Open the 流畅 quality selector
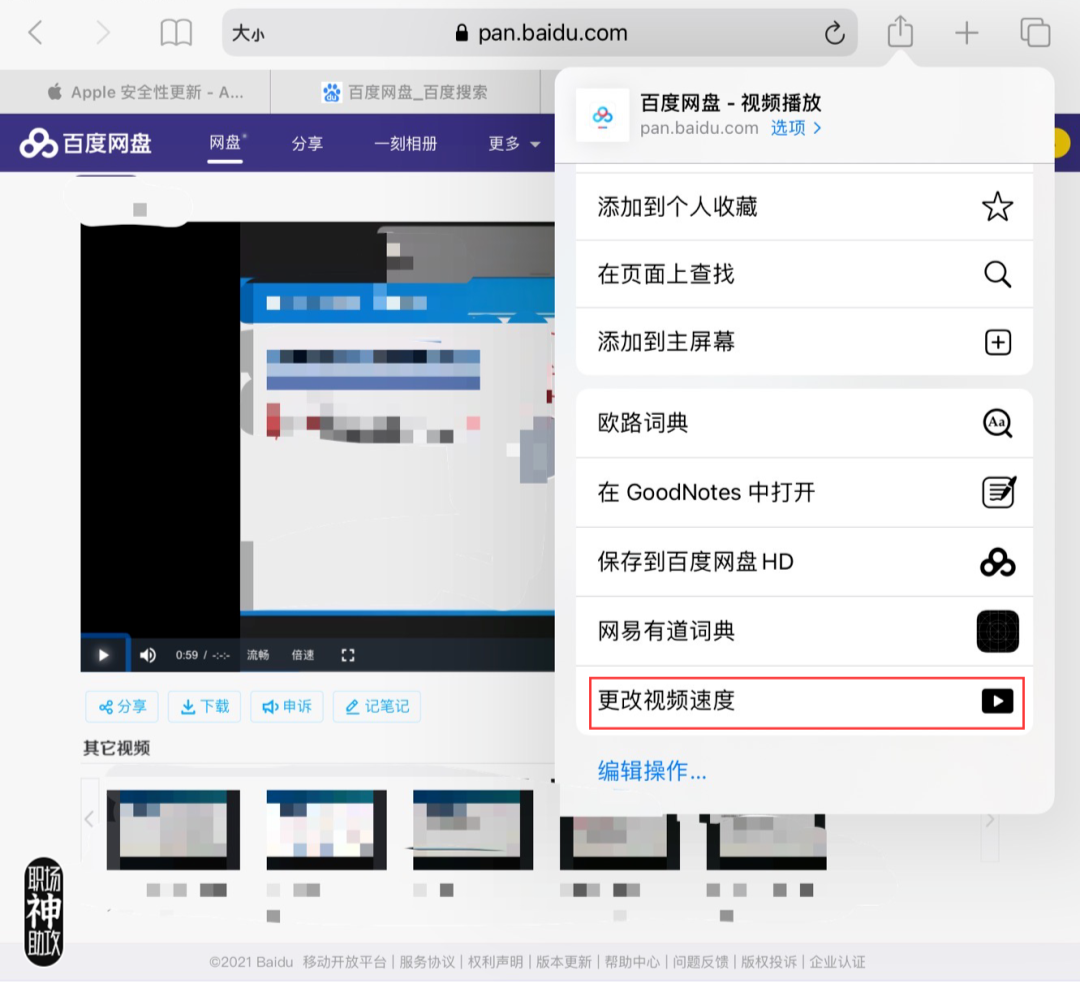The height and width of the screenshot is (987, 1080). click(x=258, y=654)
